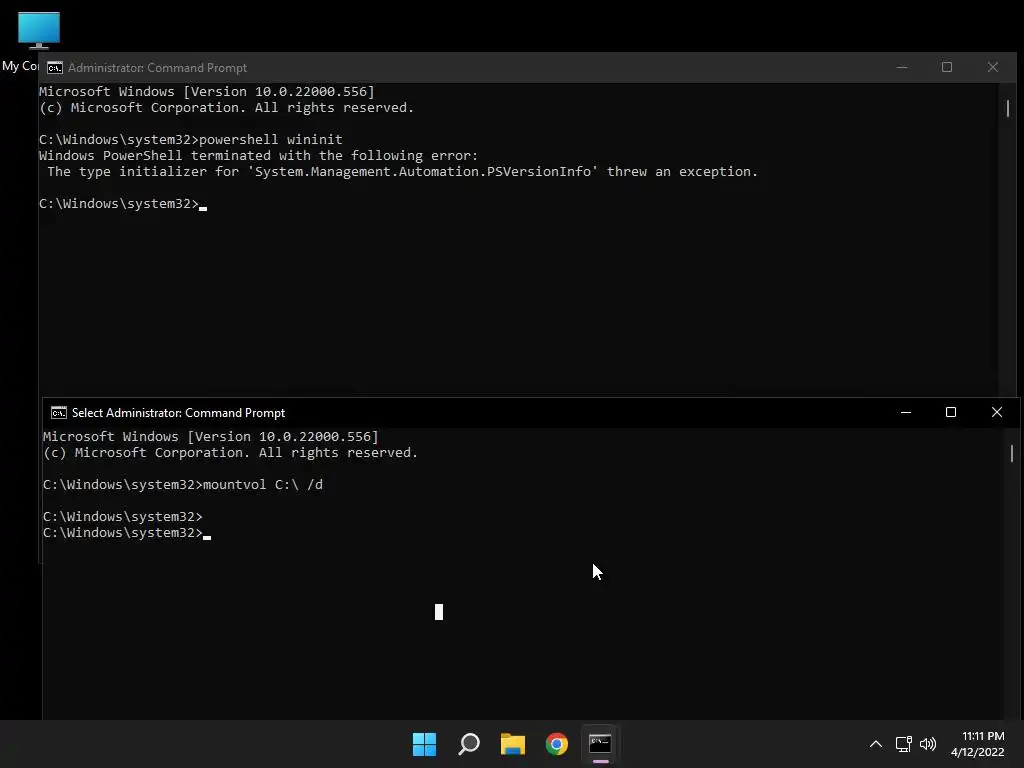Open taskbar Search
This screenshot has width=1024, height=768.
tap(469, 744)
